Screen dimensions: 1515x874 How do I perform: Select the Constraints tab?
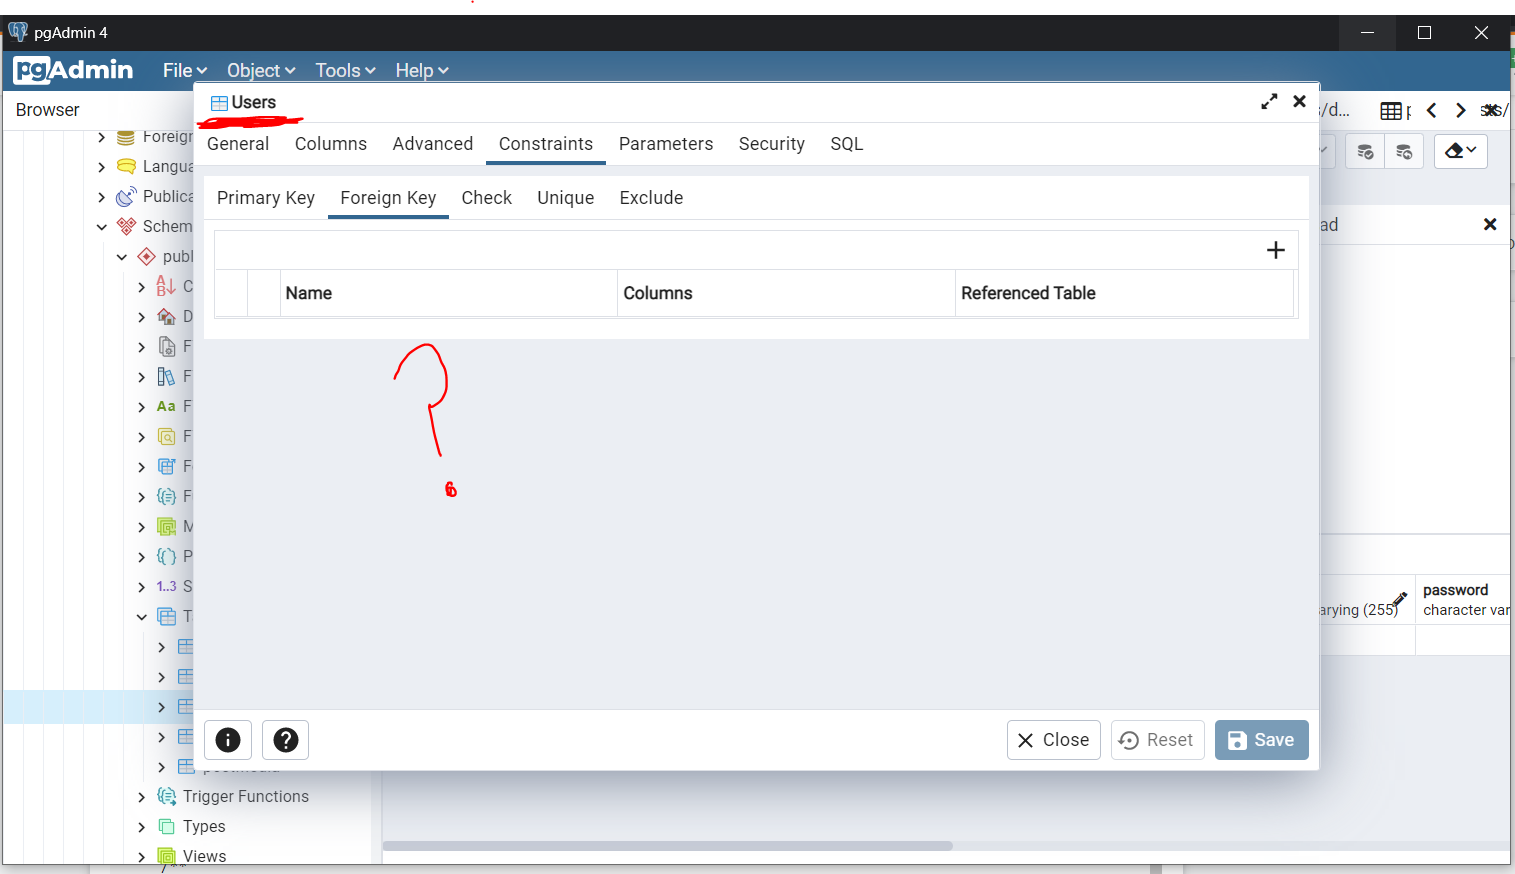pos(546,144)
